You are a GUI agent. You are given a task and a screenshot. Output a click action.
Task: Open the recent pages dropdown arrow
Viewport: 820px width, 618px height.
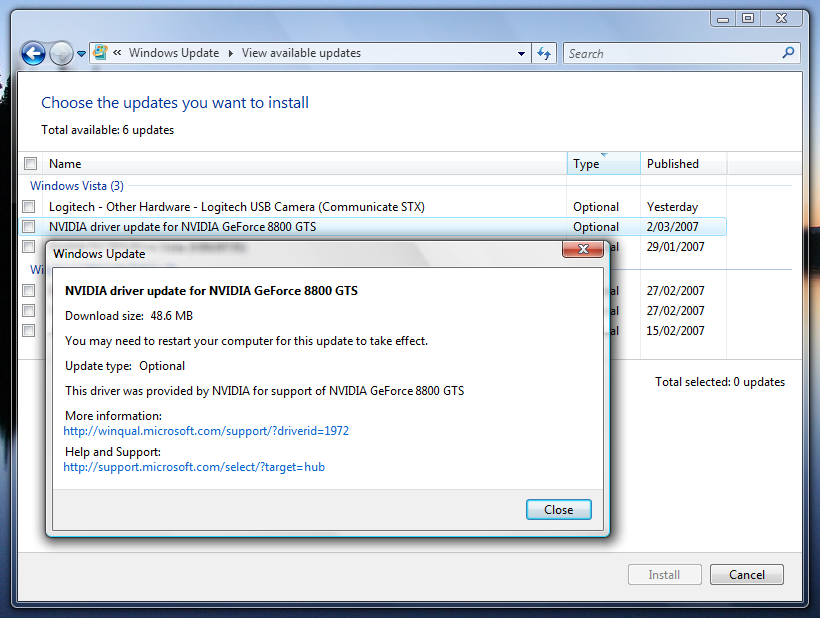82,53
